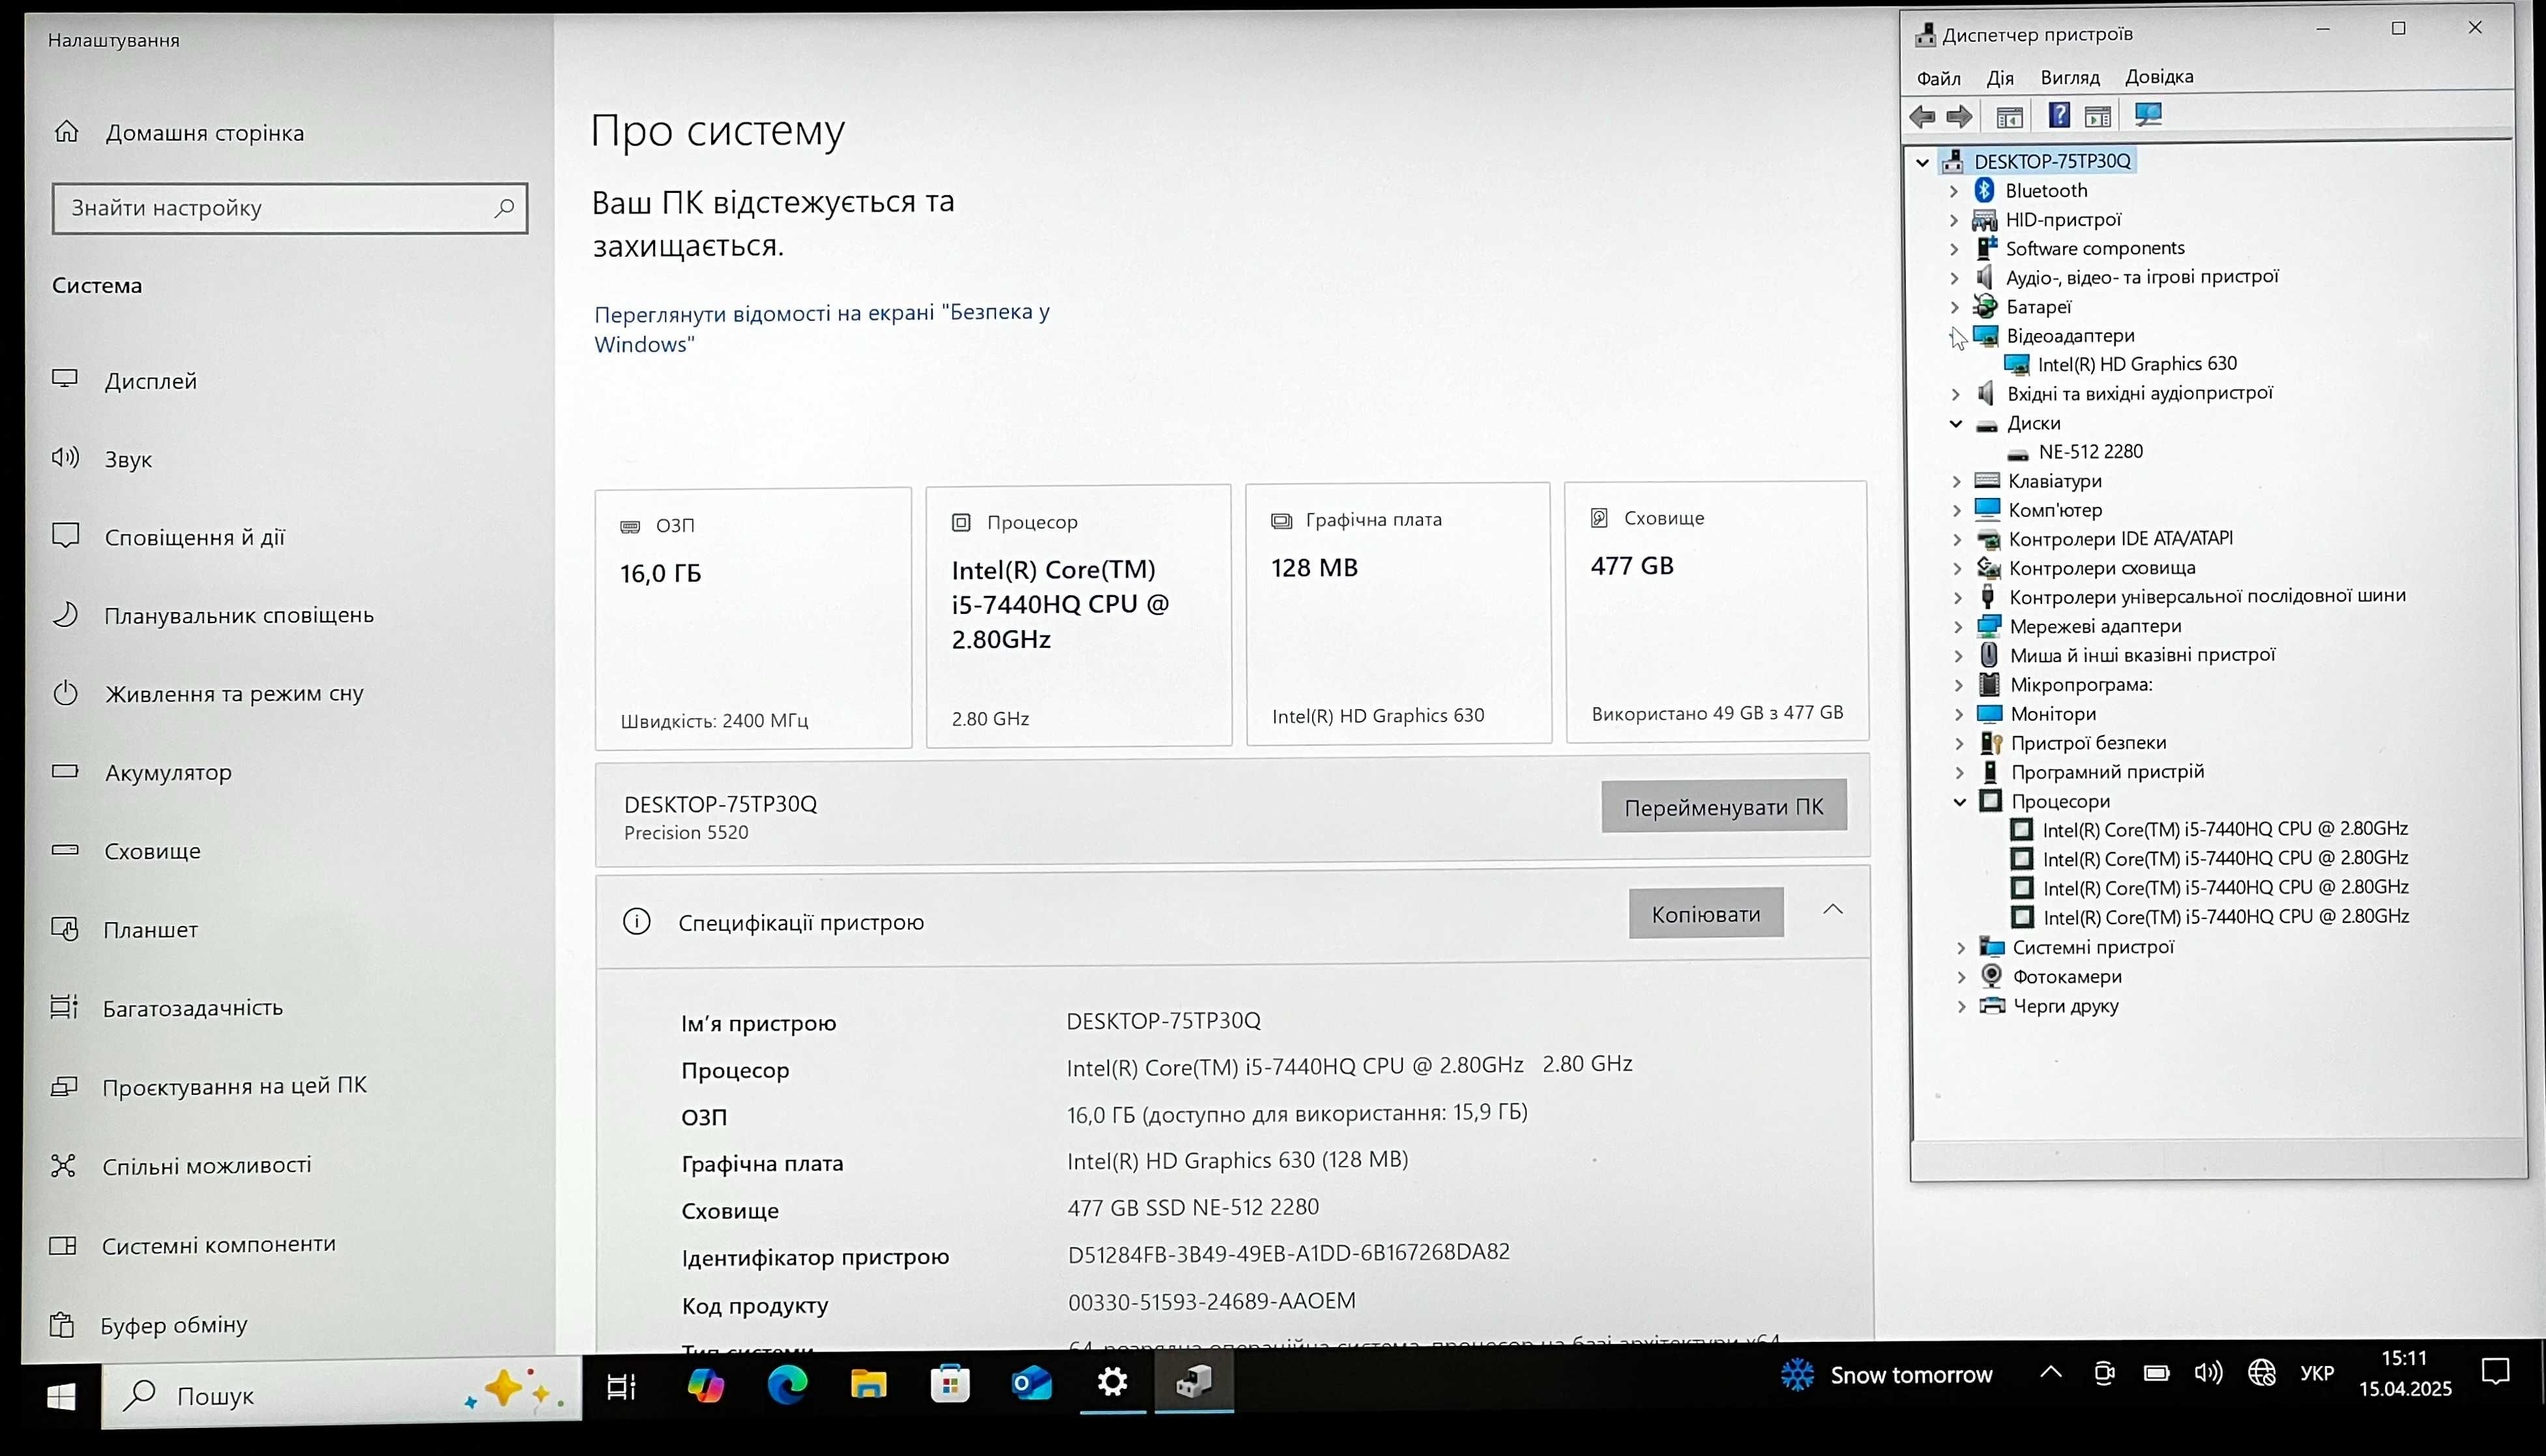The height and width of the screenshot is (1456, 2546).
Task: Expand the Черги друку node
Action: pos(1961,1007)
